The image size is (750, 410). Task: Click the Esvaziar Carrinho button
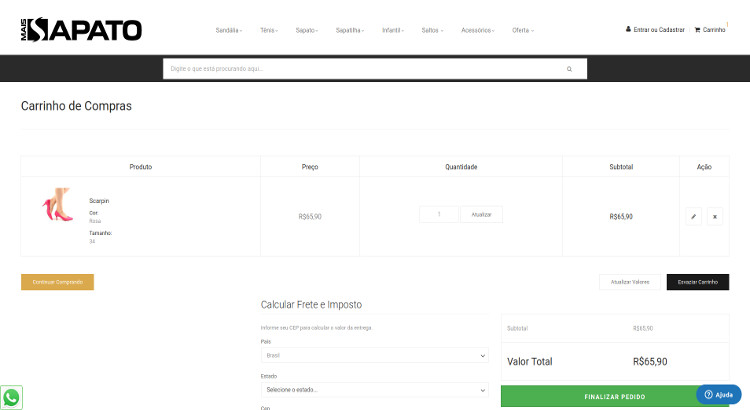tap(698, 282)
